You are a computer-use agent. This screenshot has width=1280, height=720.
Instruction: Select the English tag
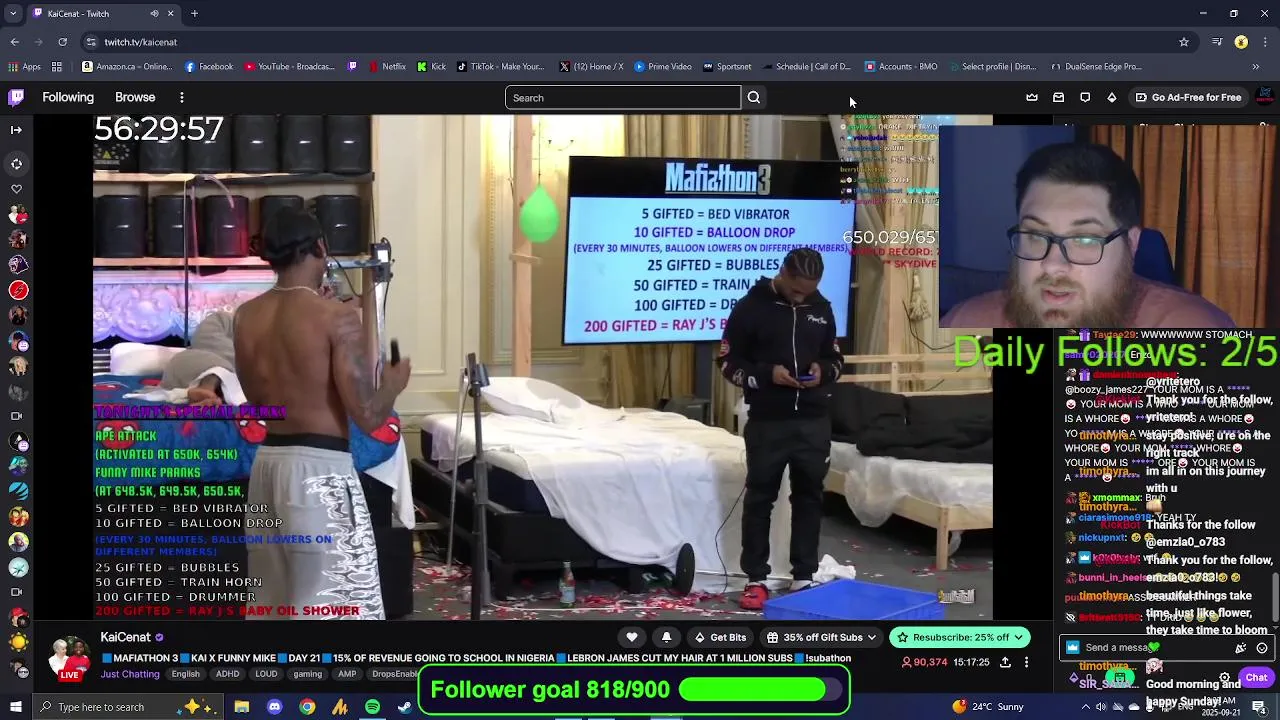tap(185, 674)
